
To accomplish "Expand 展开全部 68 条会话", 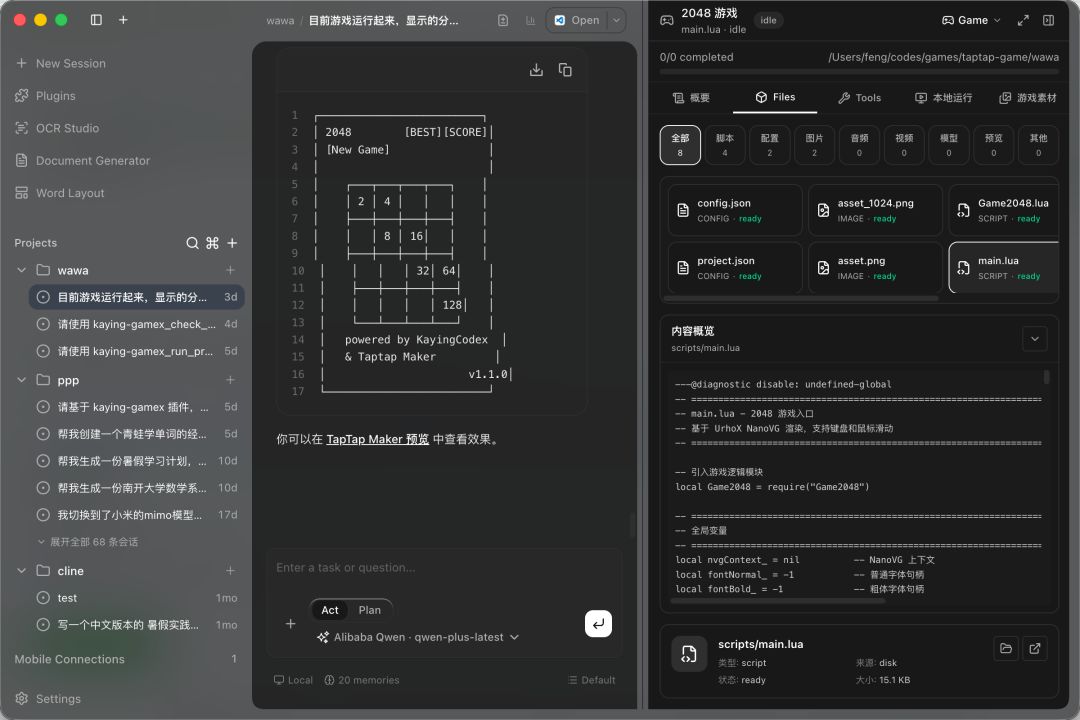I will click(x=88, y=542).
